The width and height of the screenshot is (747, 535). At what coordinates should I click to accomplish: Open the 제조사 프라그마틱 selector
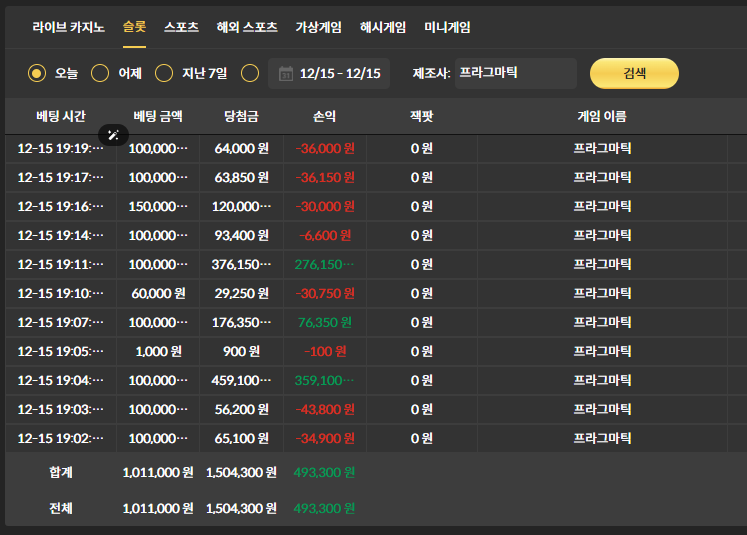(x=515, y=73)
